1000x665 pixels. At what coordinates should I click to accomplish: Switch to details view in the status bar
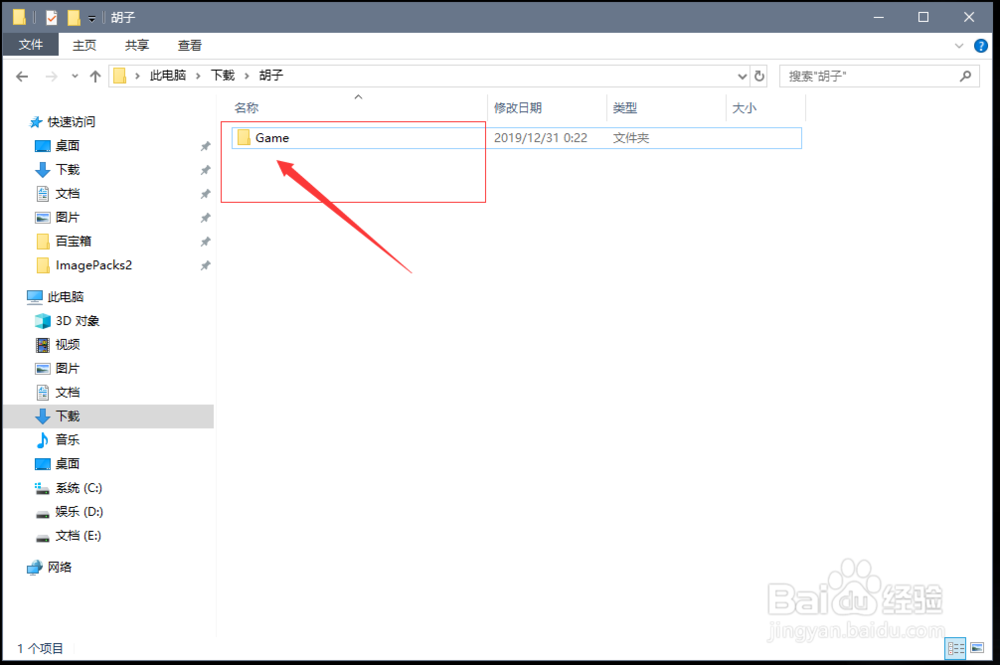(955, 648)
